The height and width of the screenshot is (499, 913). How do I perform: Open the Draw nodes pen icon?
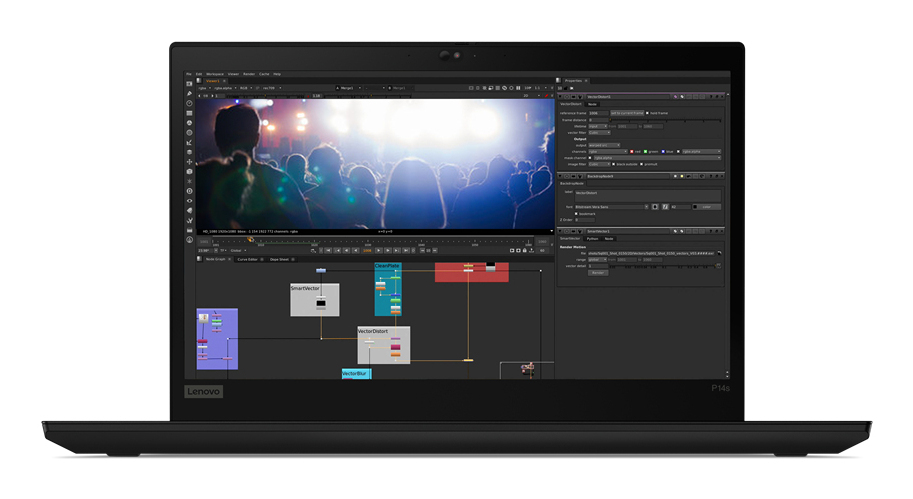pyautogui.click(x=189, y=93)
